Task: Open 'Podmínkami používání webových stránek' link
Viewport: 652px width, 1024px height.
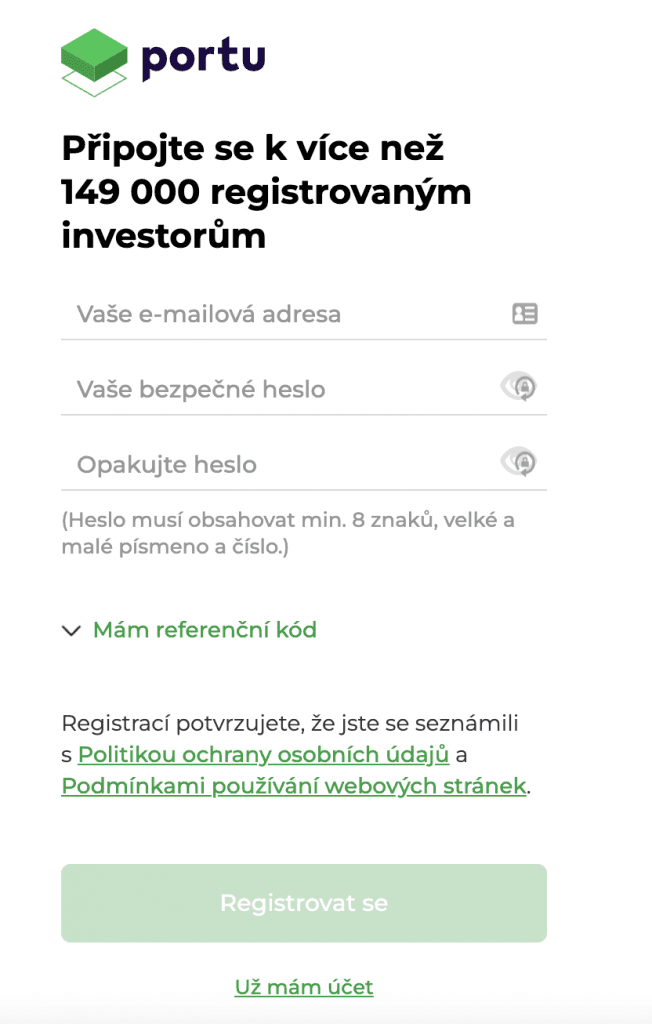Action: 294,786
